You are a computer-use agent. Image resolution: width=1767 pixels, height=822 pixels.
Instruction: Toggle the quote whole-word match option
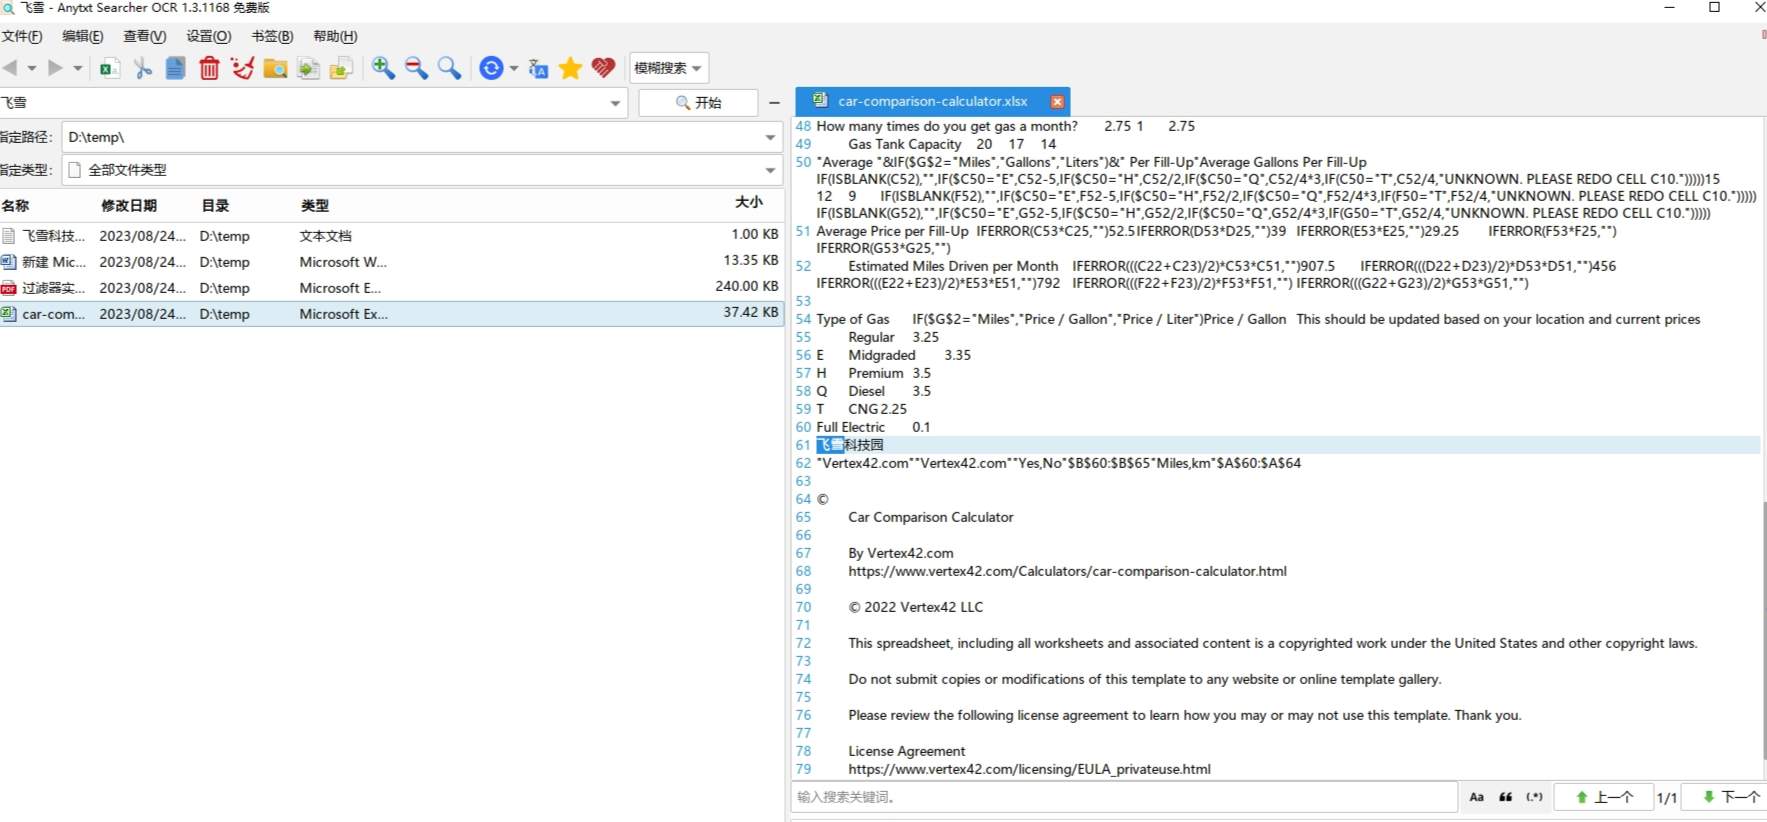pos(1505,797)
